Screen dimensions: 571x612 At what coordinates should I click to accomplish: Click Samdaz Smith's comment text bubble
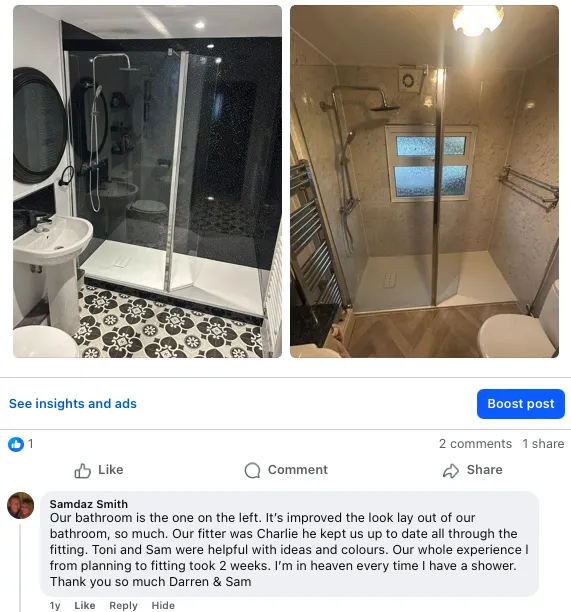tap(289, 544)
